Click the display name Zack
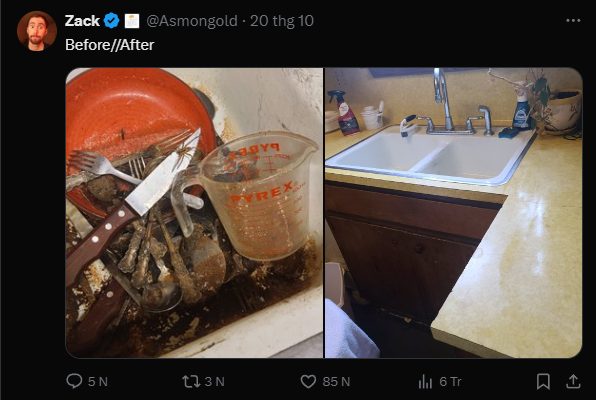 [82, 21]
